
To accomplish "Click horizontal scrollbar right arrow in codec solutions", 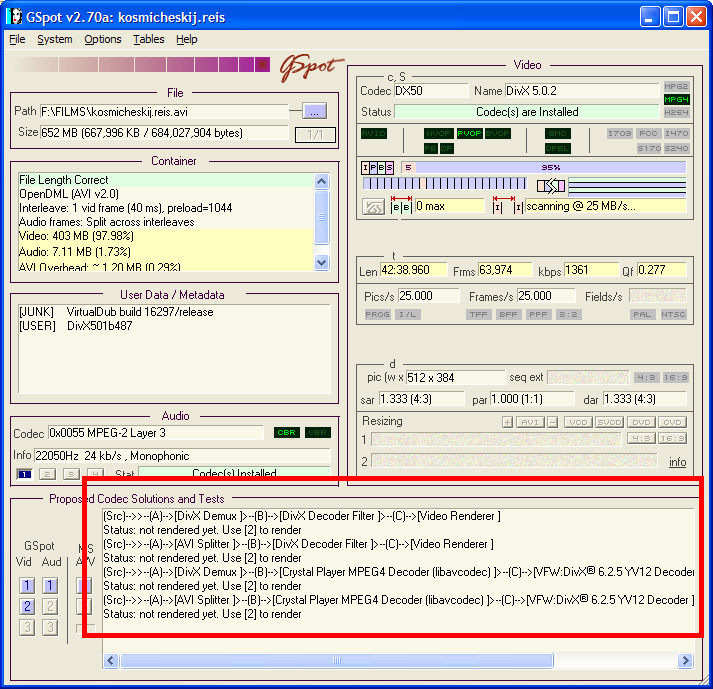I will (x=685, y=660).
